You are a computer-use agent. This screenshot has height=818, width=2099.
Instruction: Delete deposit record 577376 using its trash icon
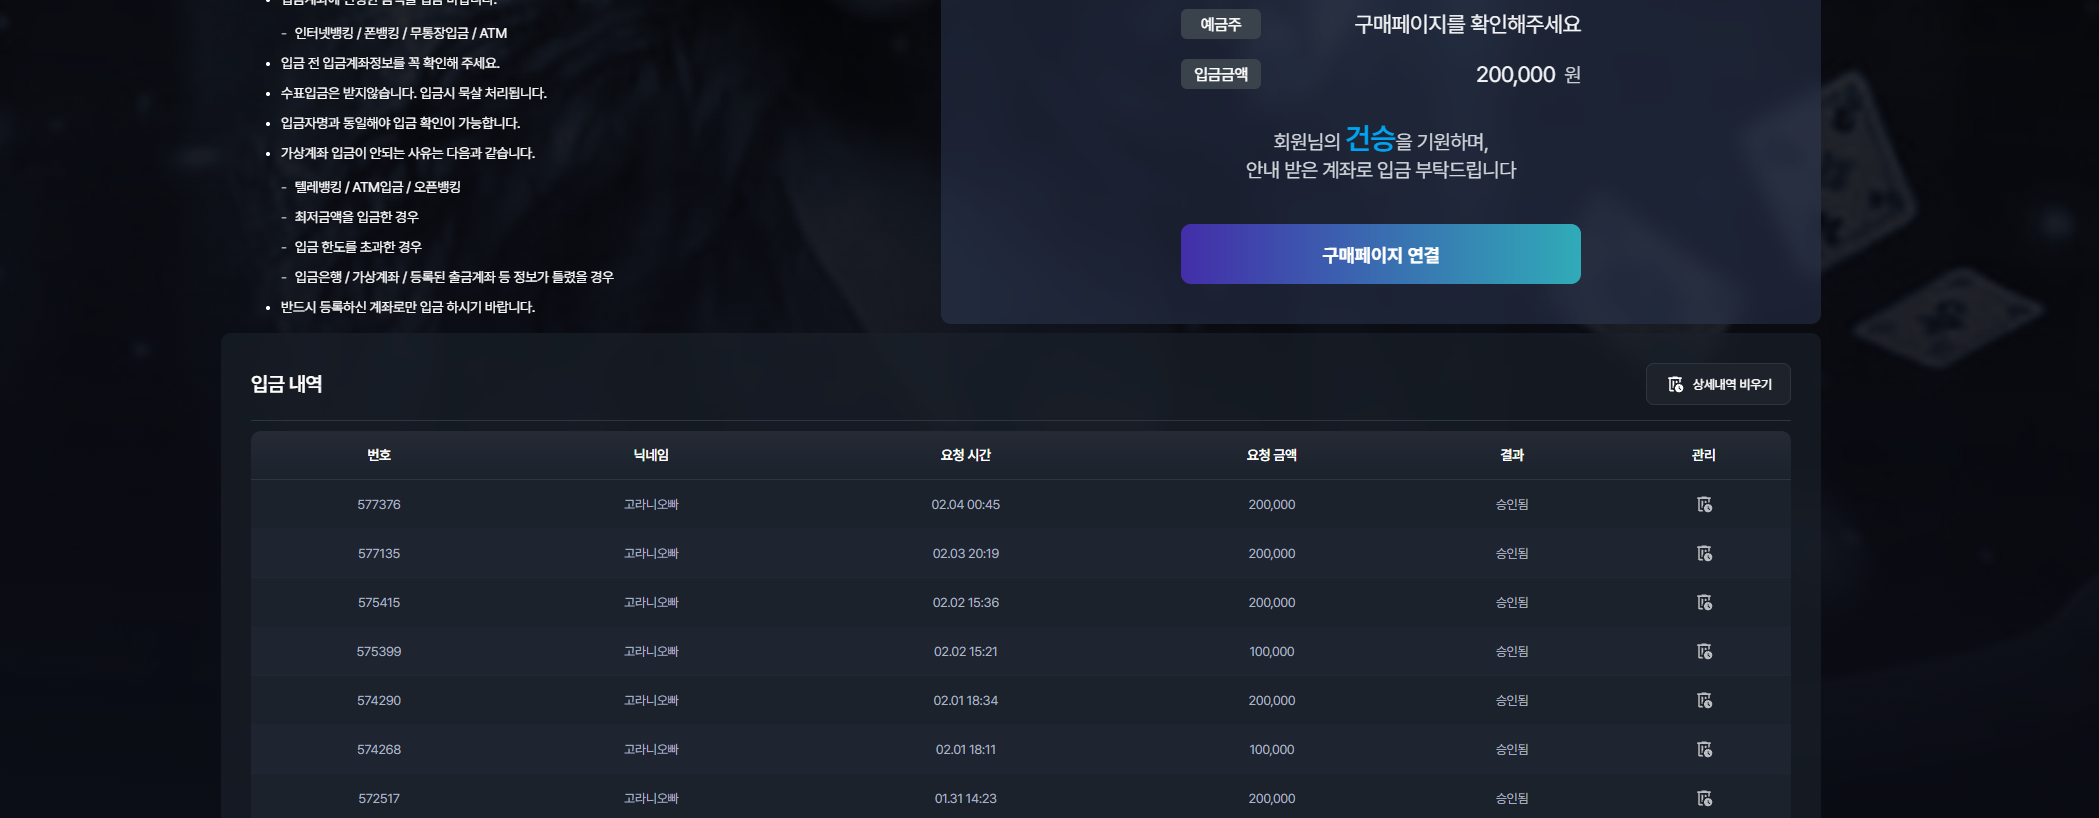click(1704, 504)
